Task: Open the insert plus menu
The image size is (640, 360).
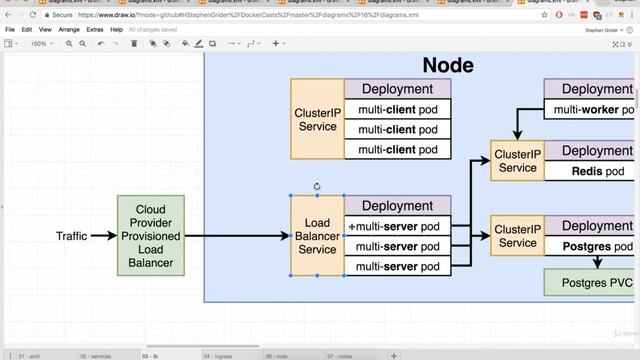Action: point(278,43)
